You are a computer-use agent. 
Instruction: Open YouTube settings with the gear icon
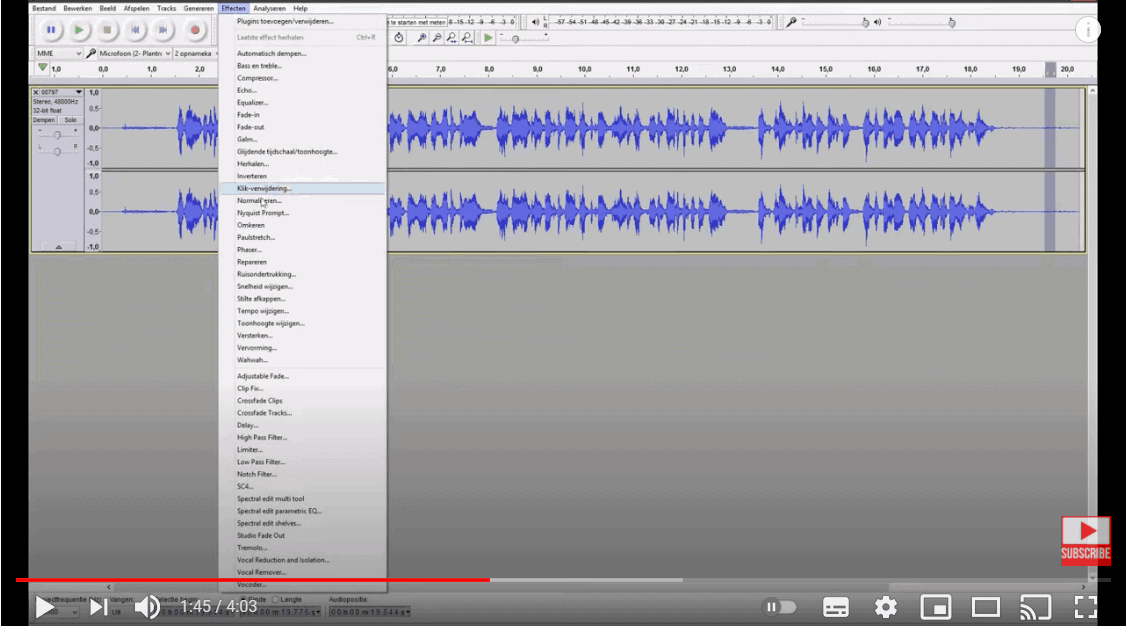(x=885, y=607)
